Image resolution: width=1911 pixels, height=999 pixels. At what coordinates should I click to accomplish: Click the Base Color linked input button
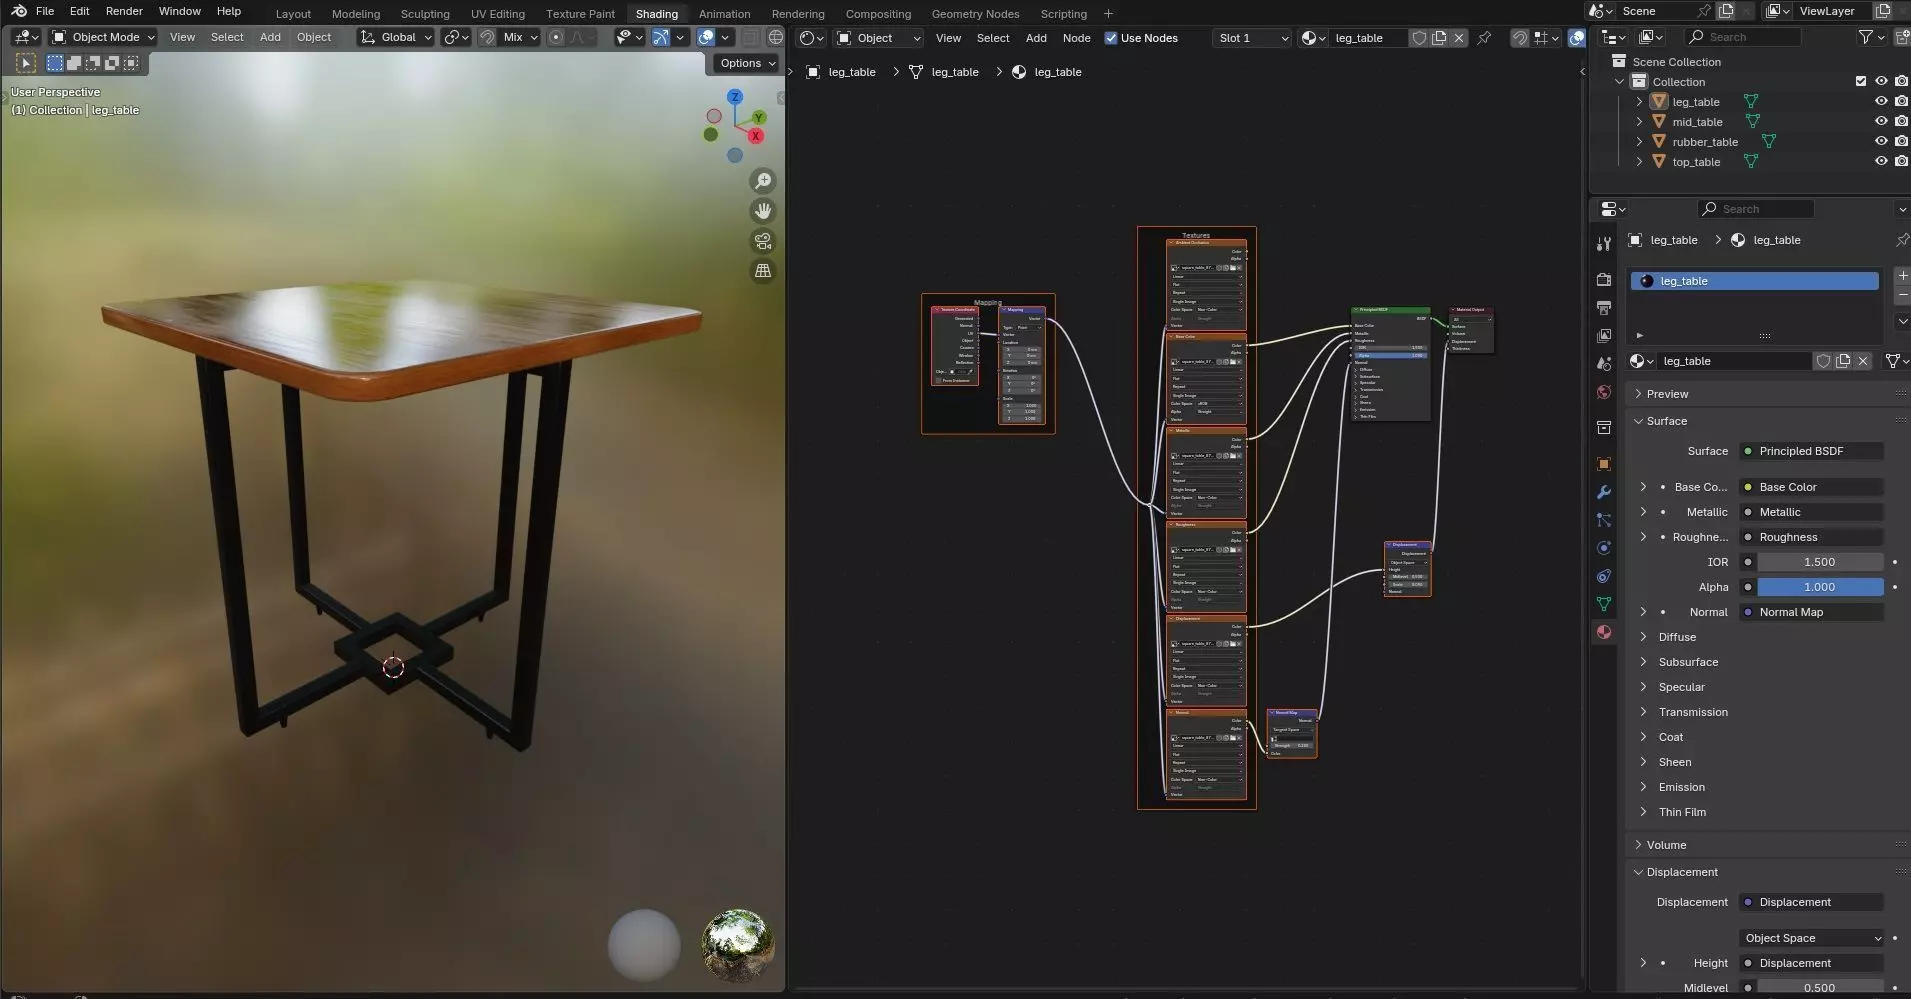[x=1812, y=487]
